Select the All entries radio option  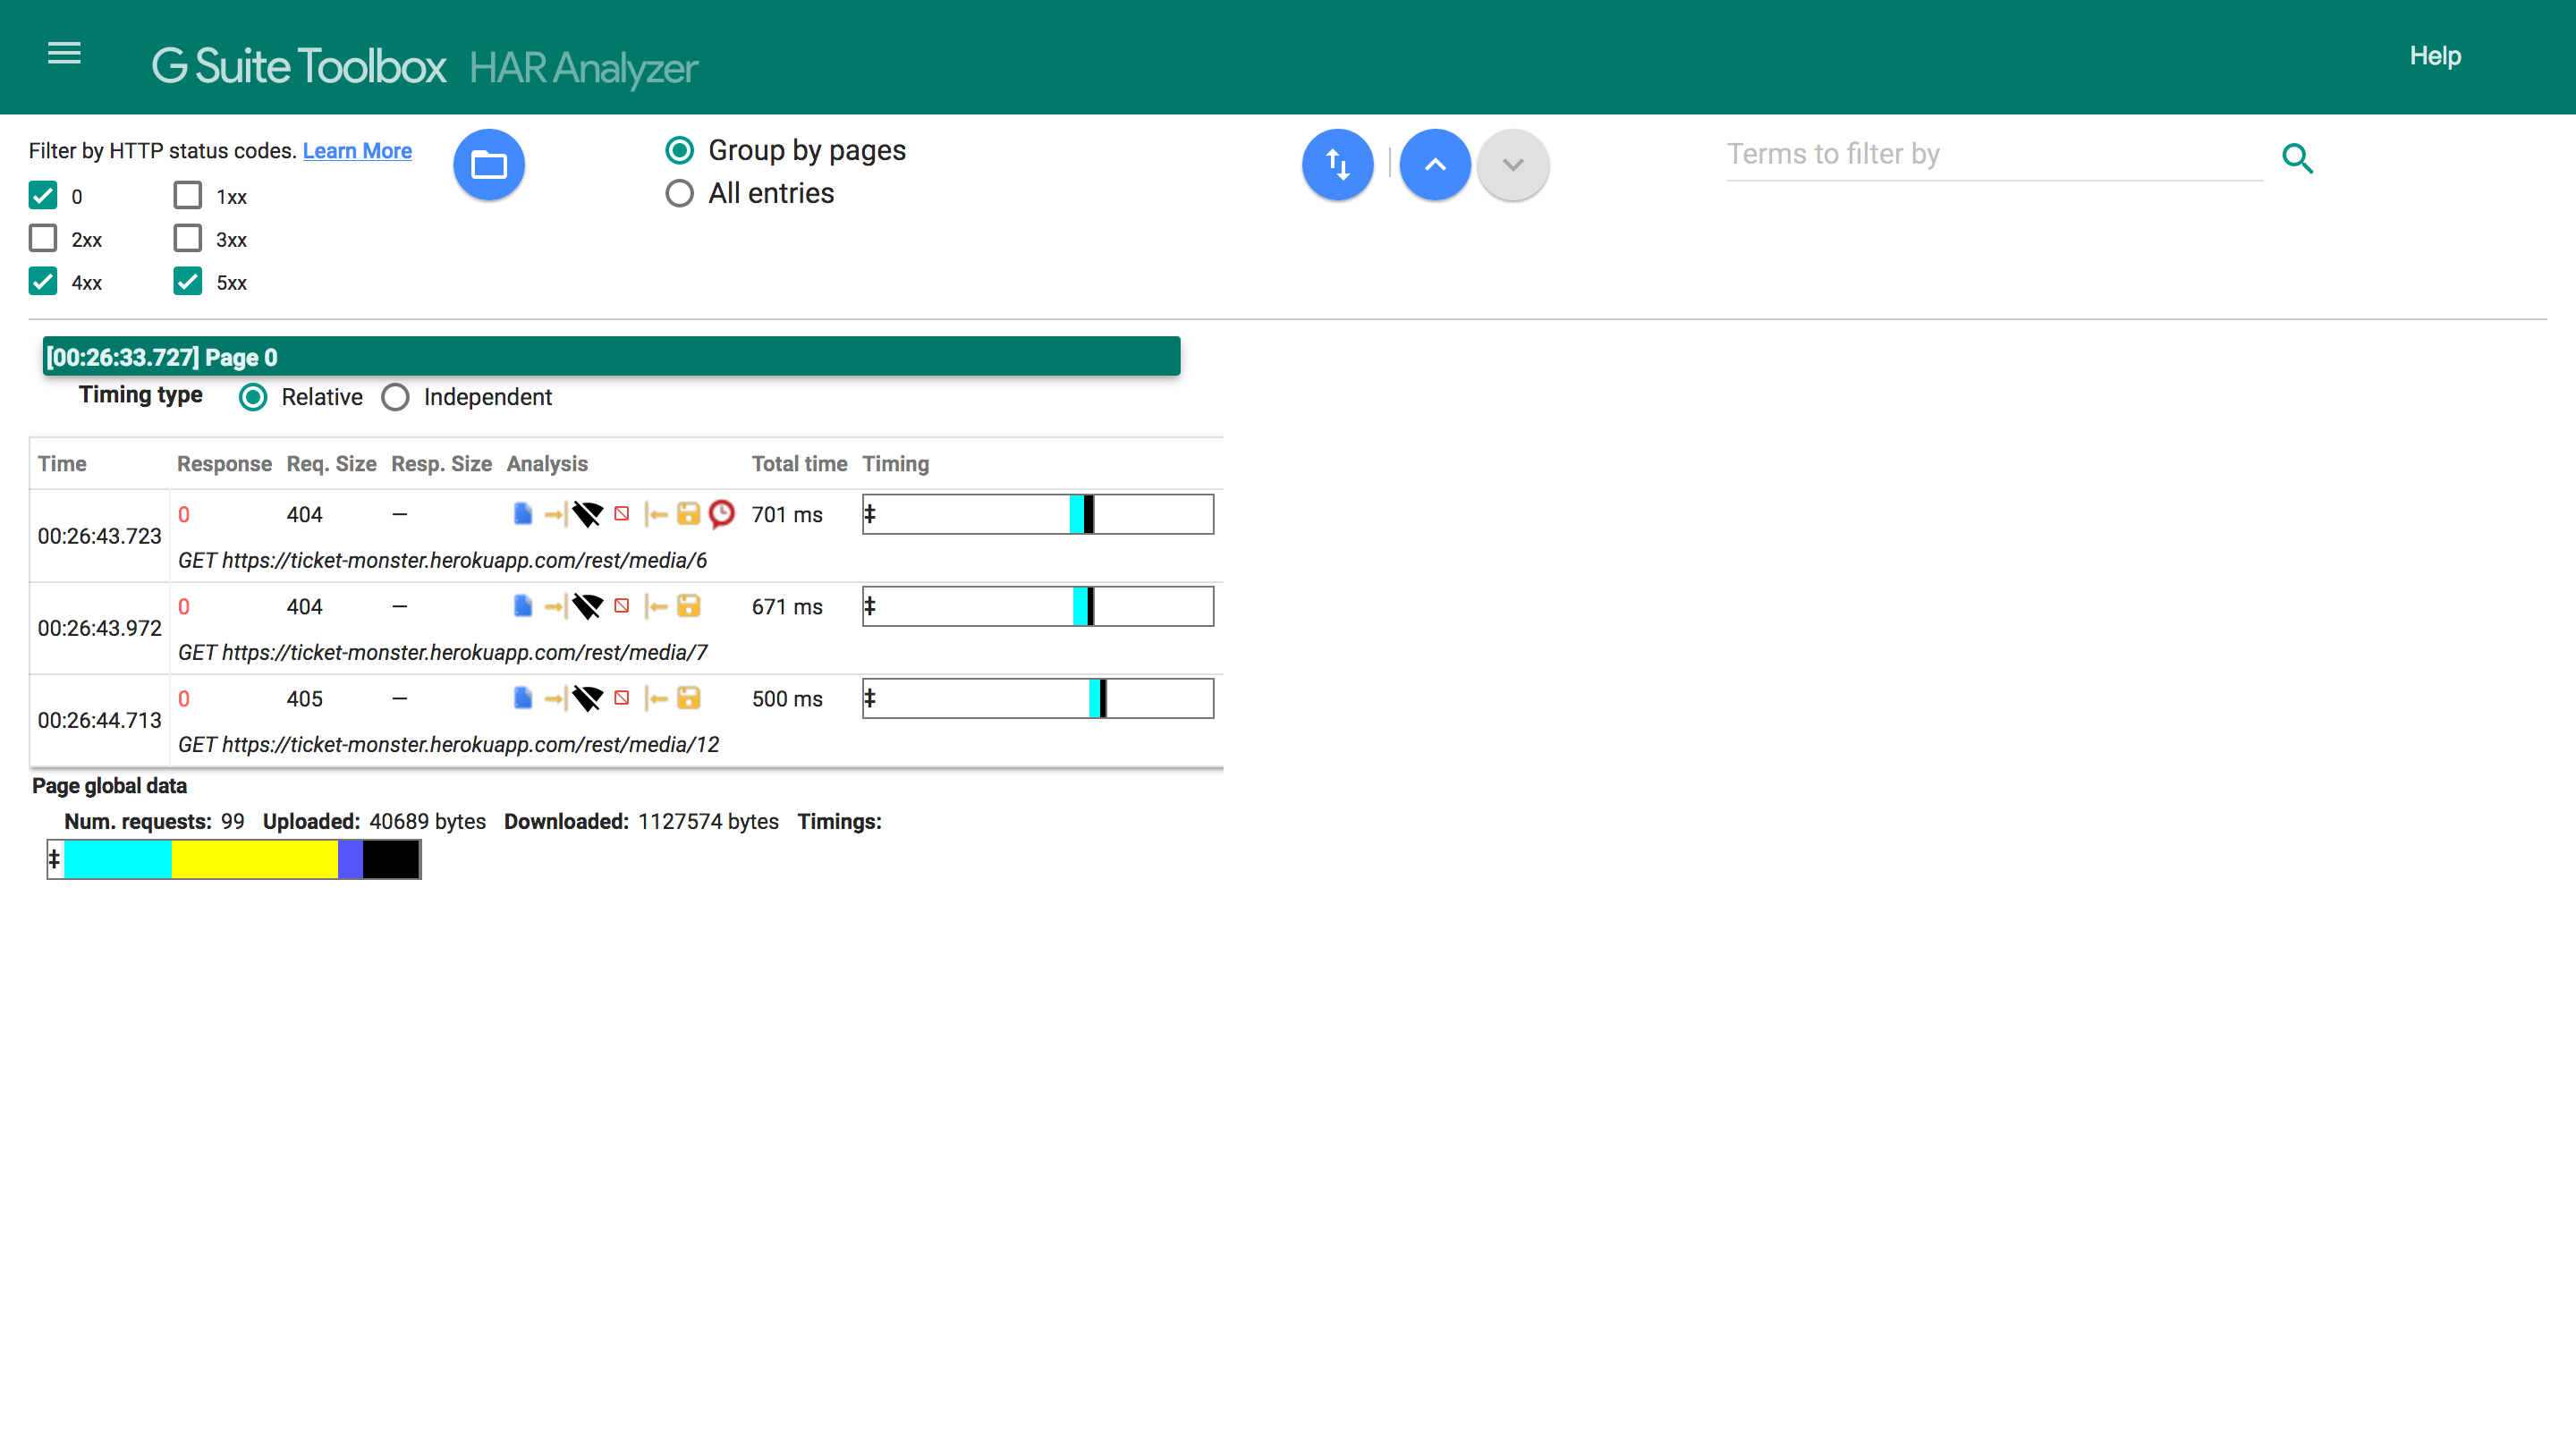tap(679, 193)
